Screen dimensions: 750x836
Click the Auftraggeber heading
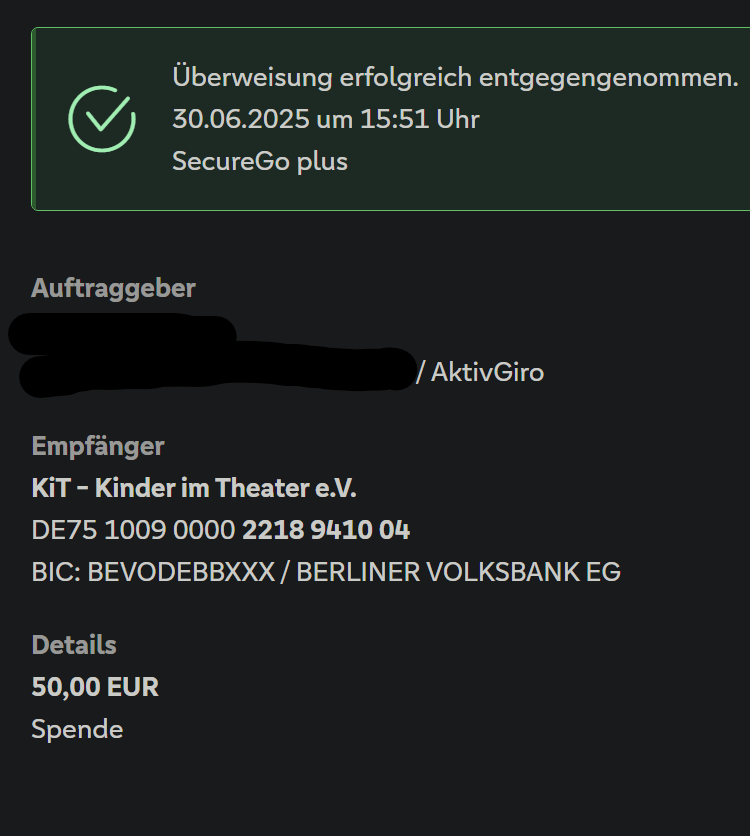pyautogui.click(x=113, y=288)
